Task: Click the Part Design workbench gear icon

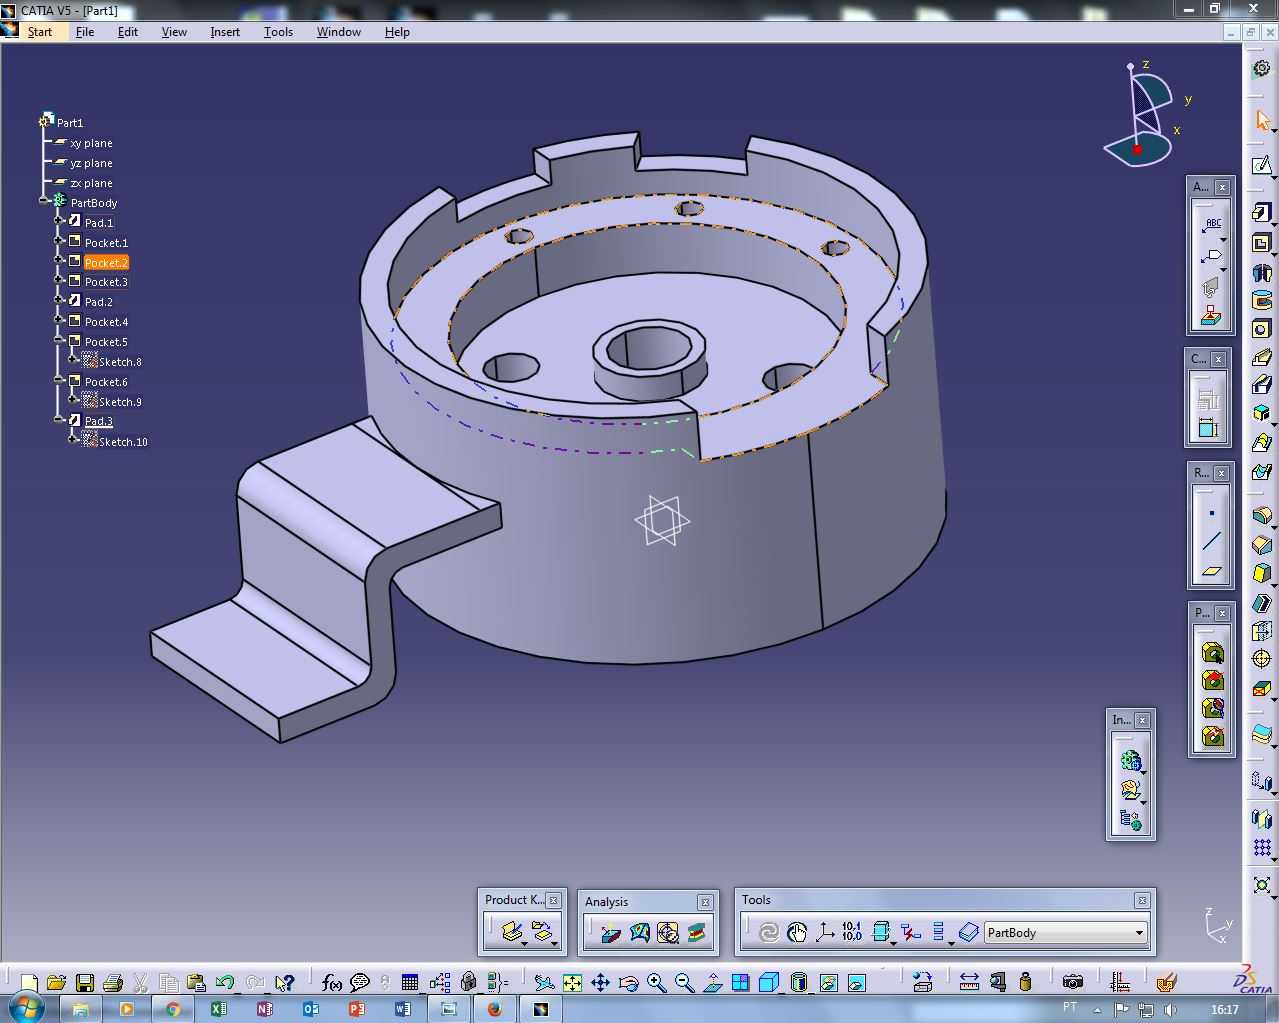Action: click(x=1262, y=69)
